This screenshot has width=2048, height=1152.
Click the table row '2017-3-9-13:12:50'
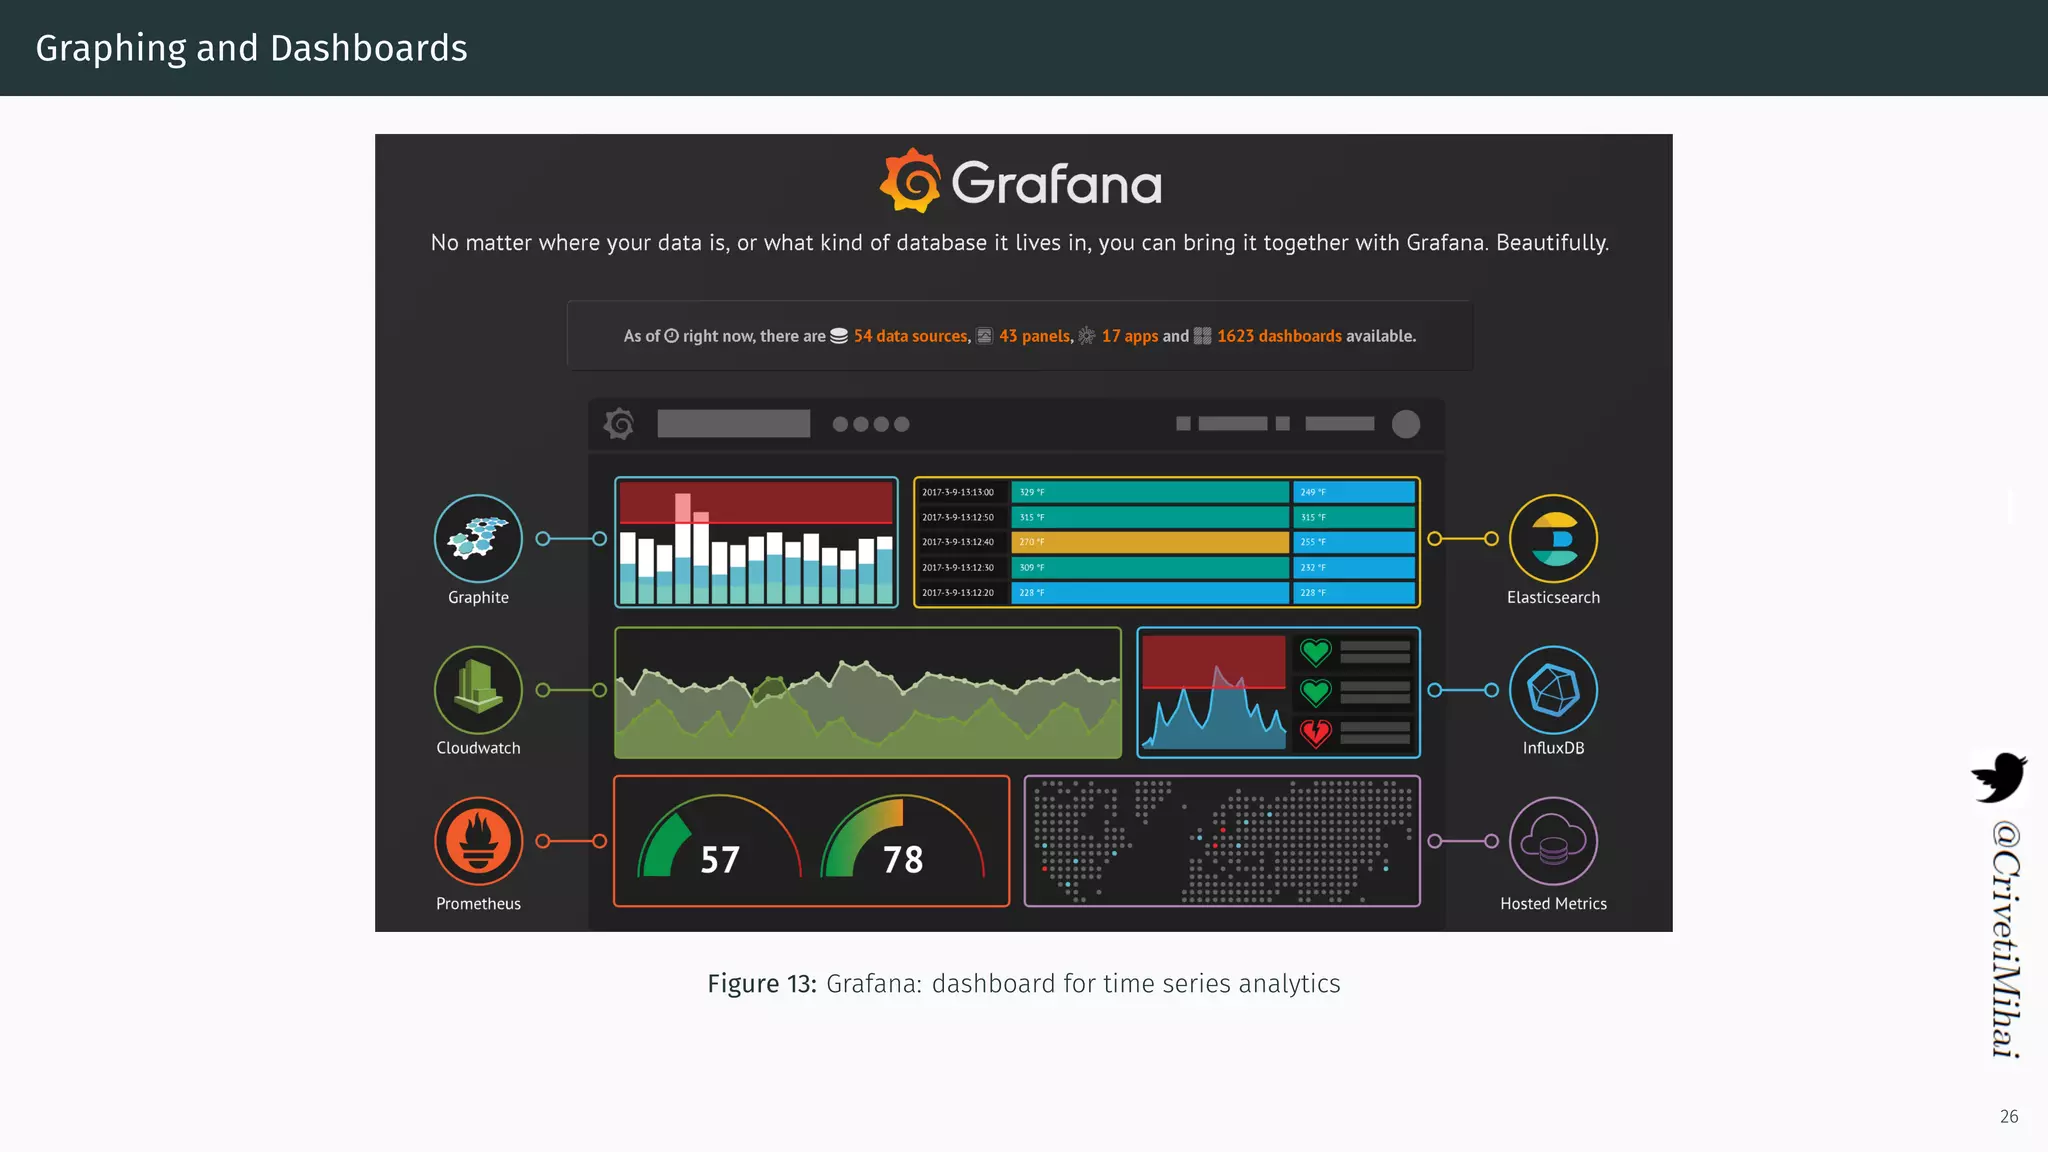click(1167, 517)
